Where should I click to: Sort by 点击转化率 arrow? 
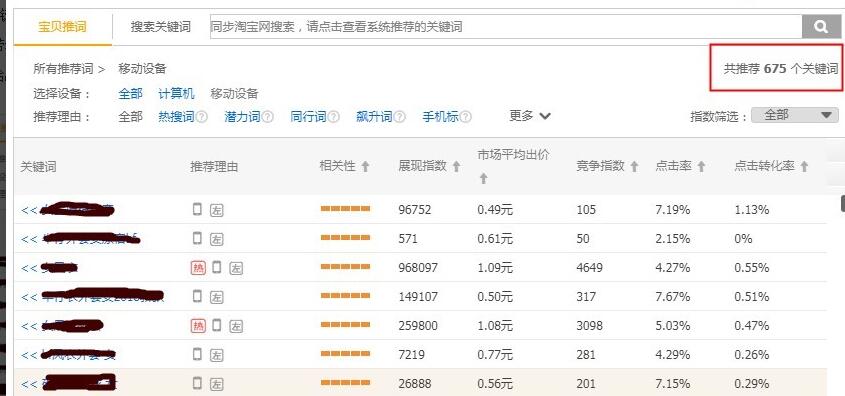pos(804,166)
